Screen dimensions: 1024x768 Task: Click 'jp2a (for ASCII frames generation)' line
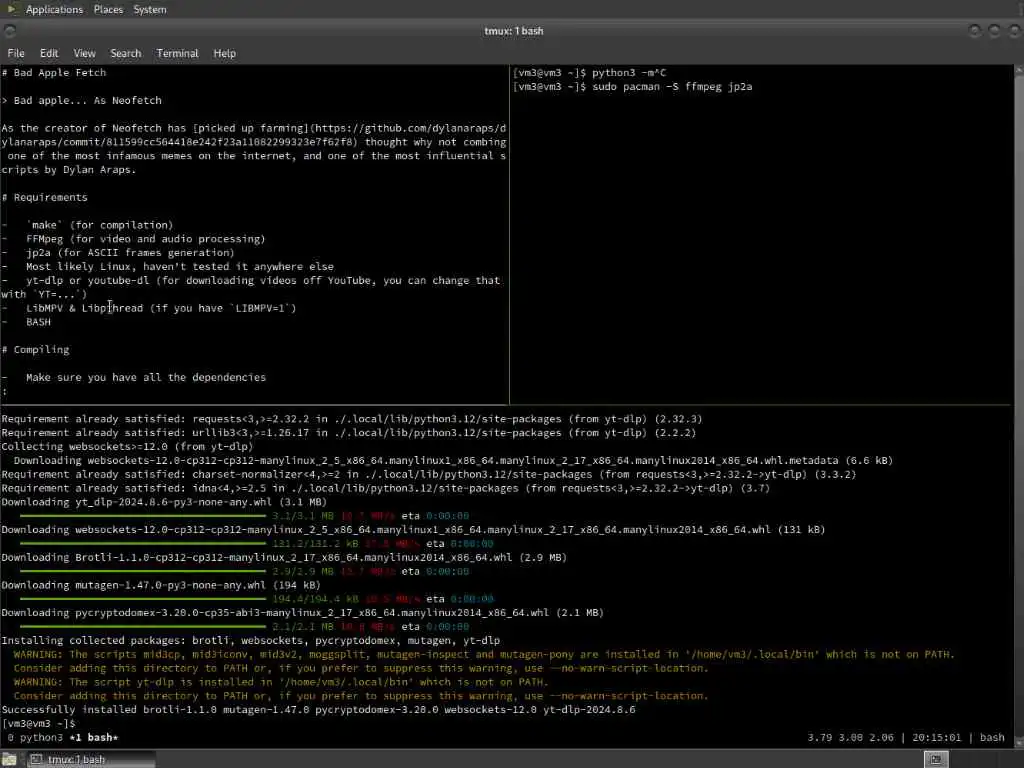[x=130, y=253]
